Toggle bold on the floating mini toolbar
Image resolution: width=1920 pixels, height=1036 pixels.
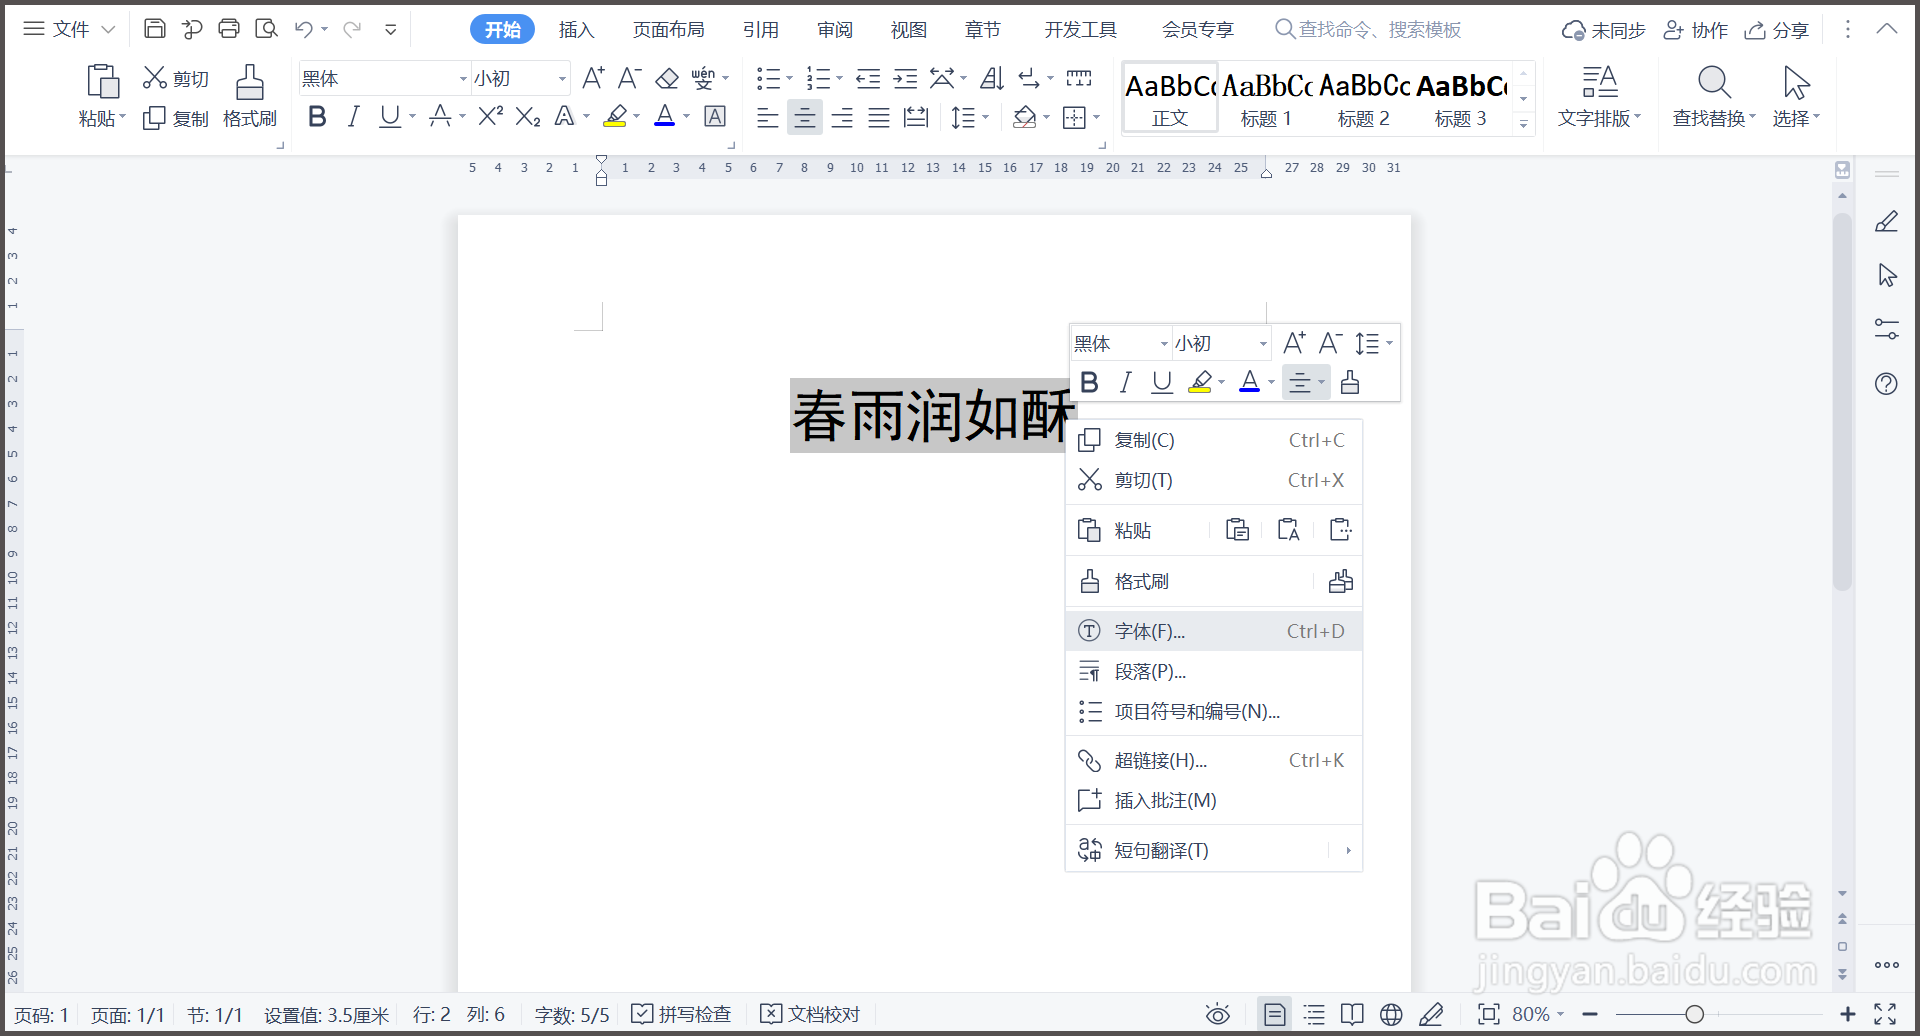click(1089, 382)
